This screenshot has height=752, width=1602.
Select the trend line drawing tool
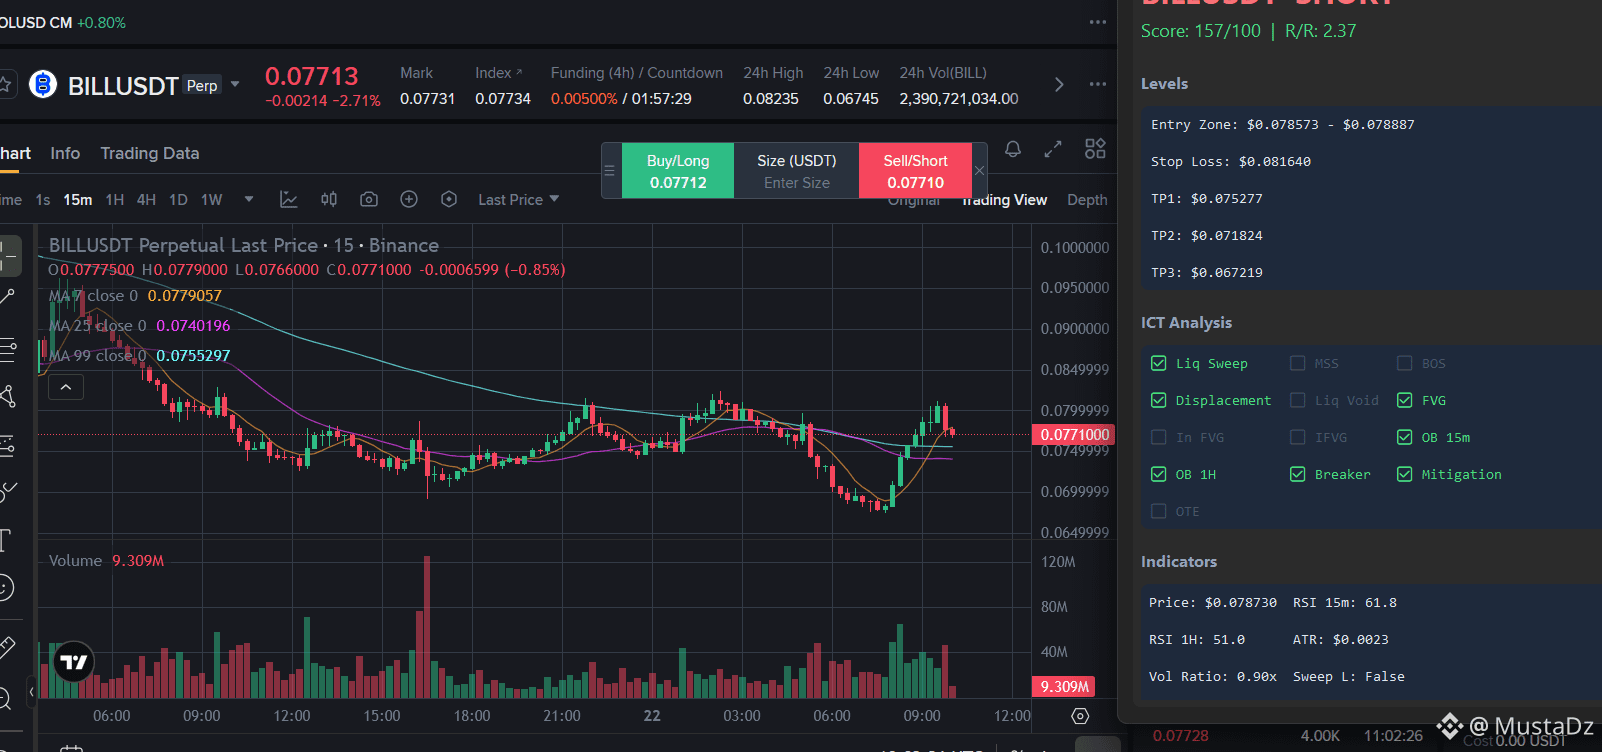7,297
